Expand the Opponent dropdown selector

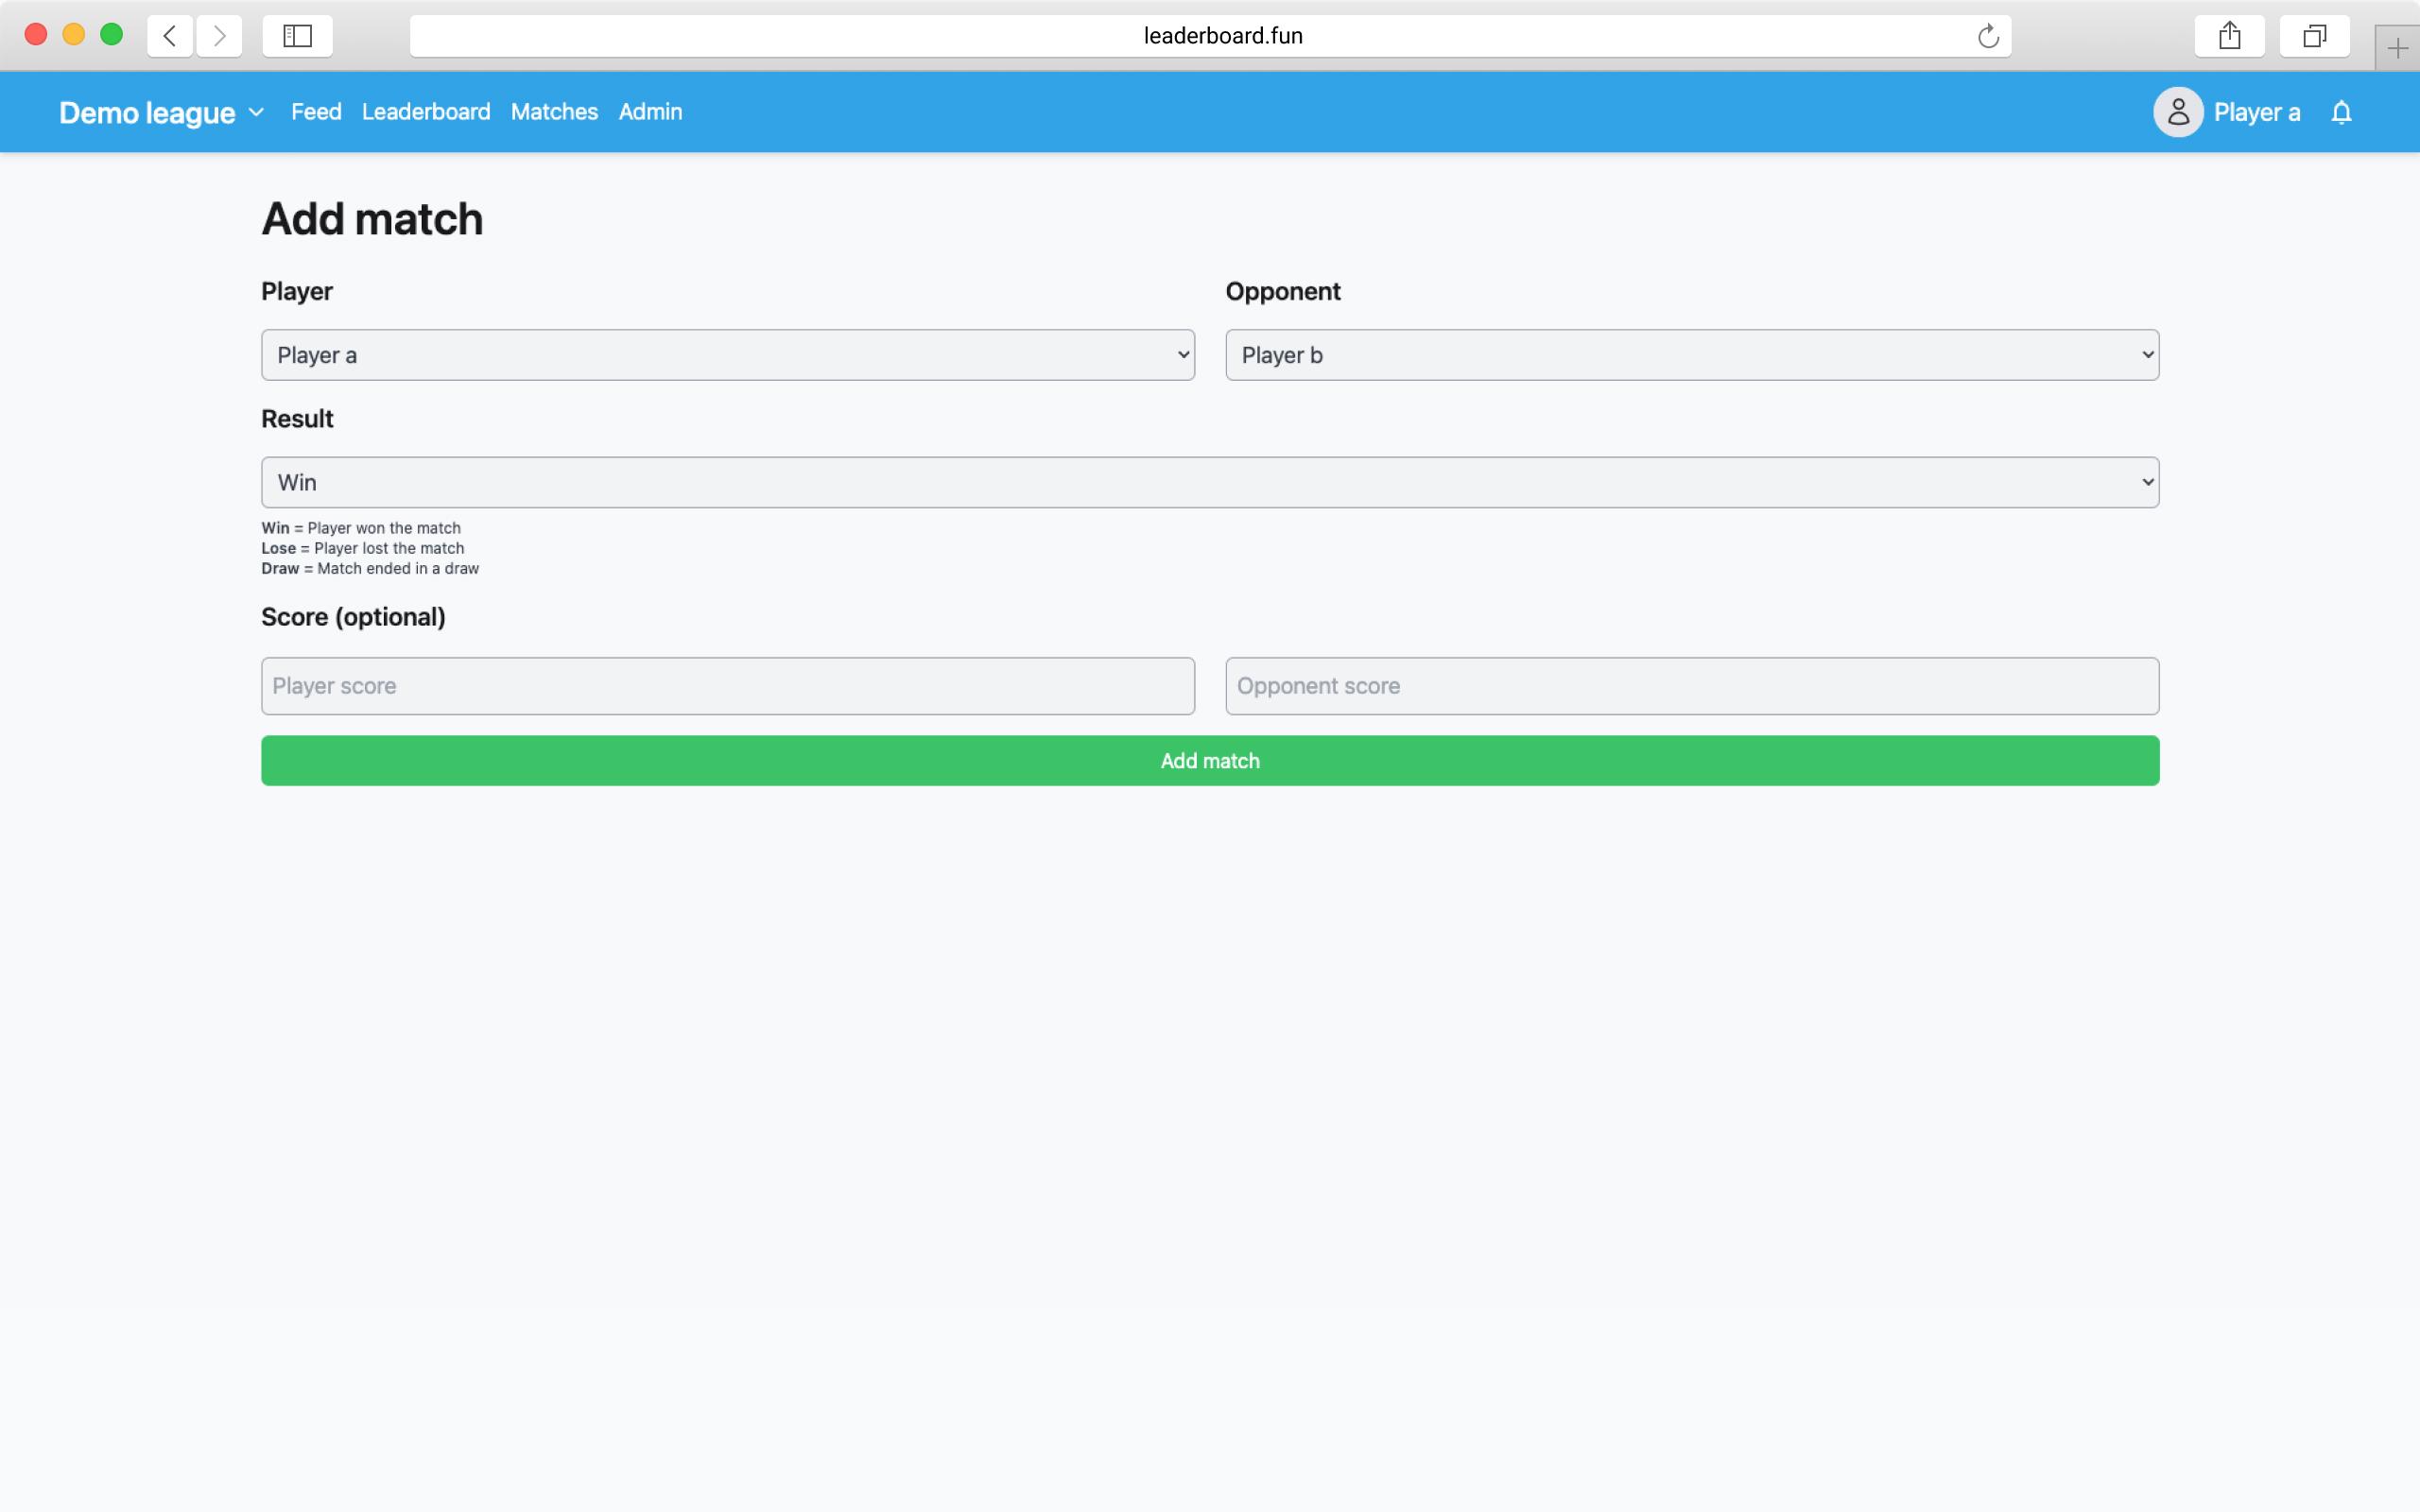point(1692,353)
